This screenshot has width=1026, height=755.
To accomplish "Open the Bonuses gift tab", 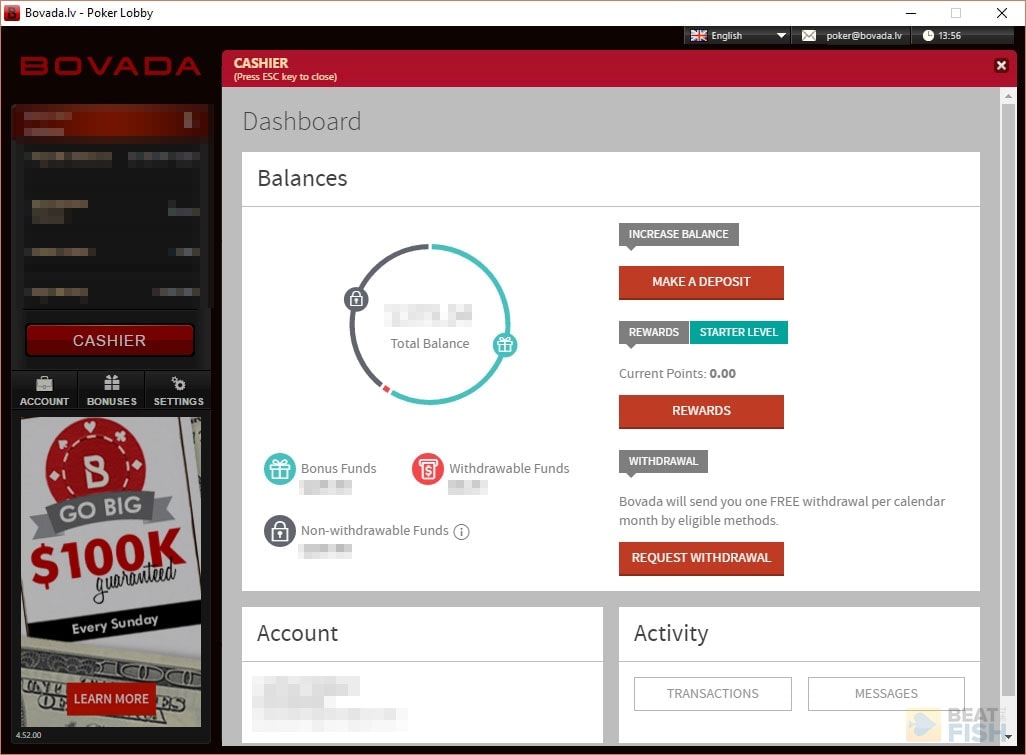I will (x=112, y=390).
